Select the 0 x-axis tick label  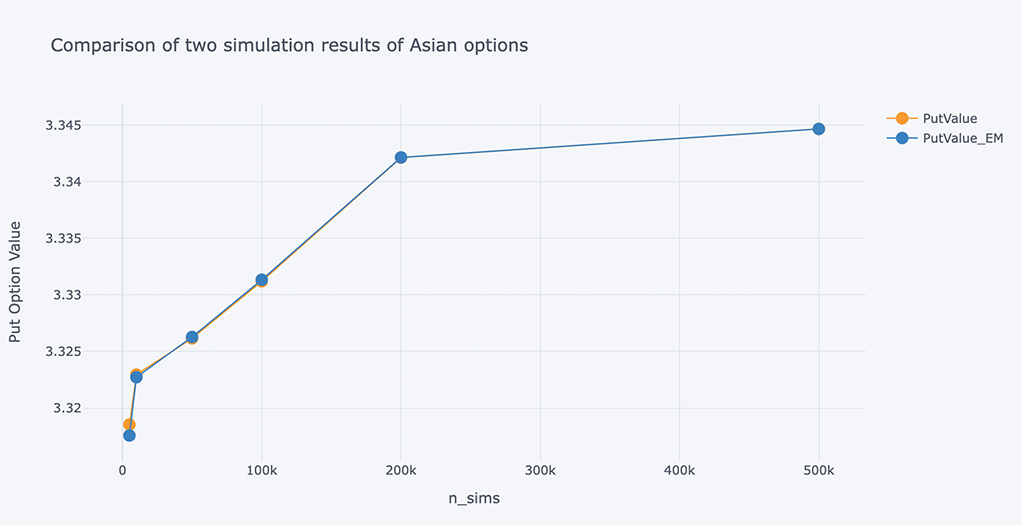point(122,470)
